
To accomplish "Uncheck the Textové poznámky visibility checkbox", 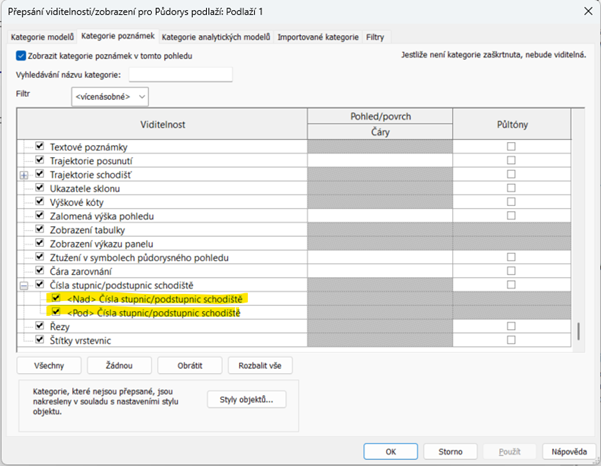I will [x=40, y=147].
